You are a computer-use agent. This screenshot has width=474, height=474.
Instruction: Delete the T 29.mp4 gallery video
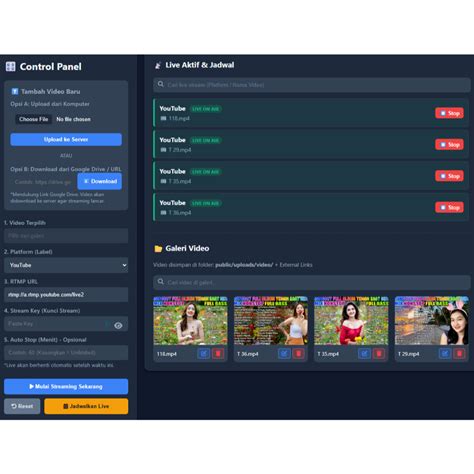[x=459, y=354]
